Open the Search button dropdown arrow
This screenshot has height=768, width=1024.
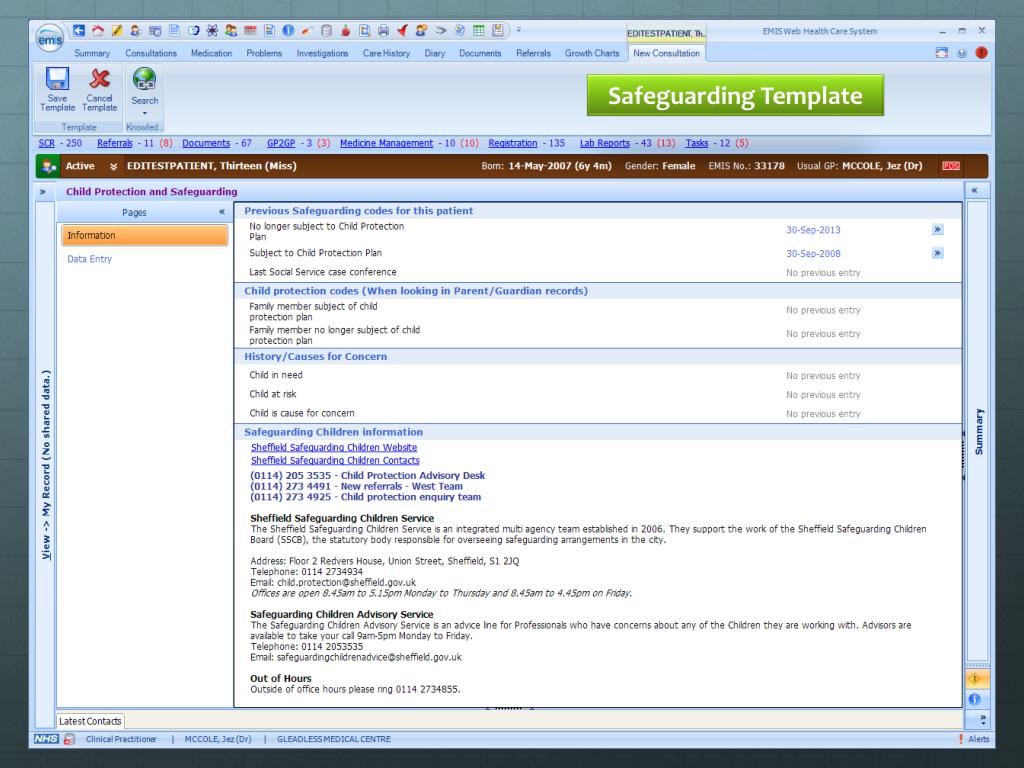pos(144,113)
